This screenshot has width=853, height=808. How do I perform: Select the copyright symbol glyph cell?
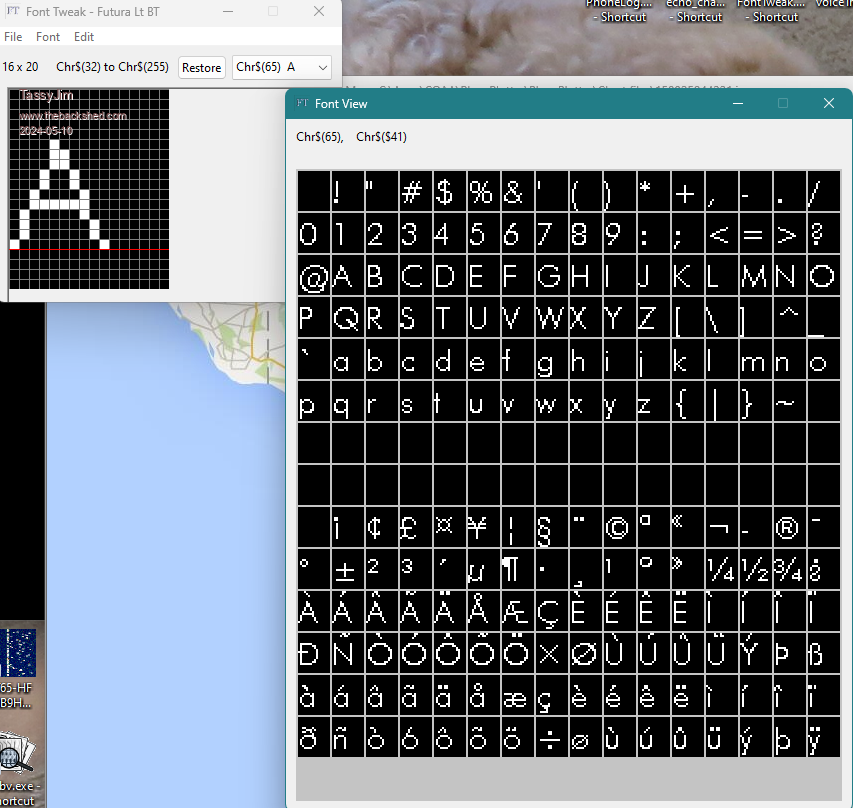(x=618, y=527)
